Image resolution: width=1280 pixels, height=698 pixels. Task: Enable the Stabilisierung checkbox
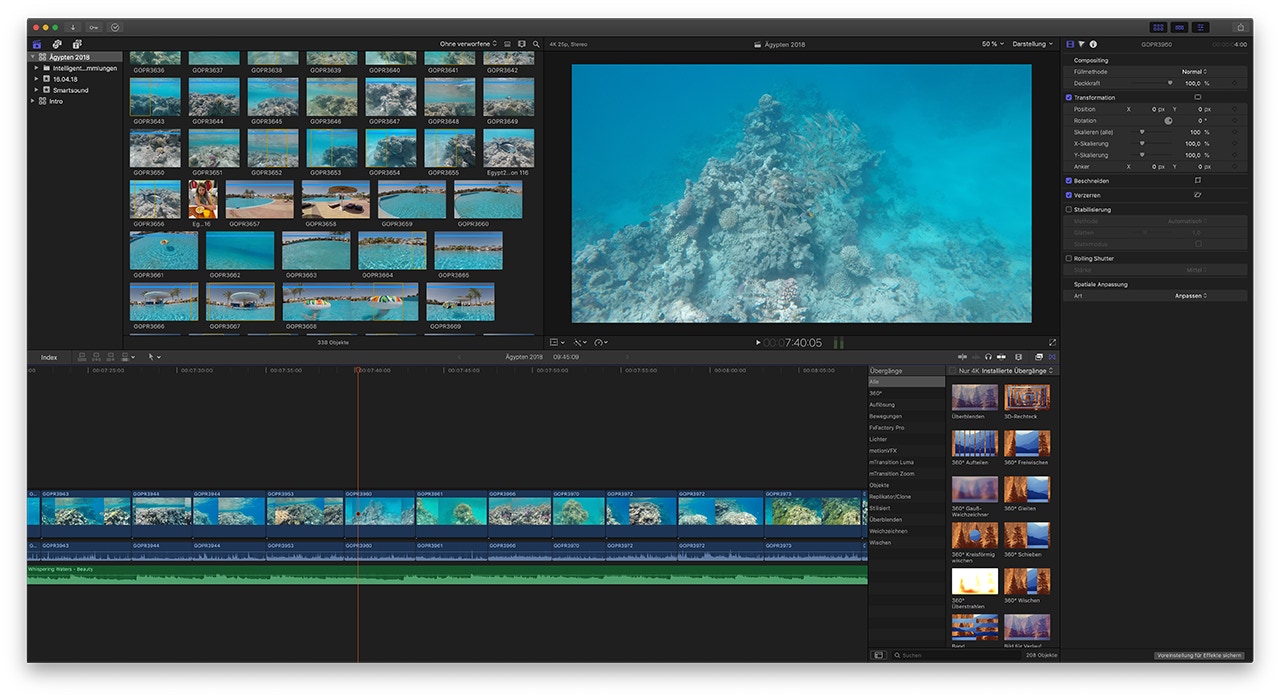click(x=1069, y=210)
